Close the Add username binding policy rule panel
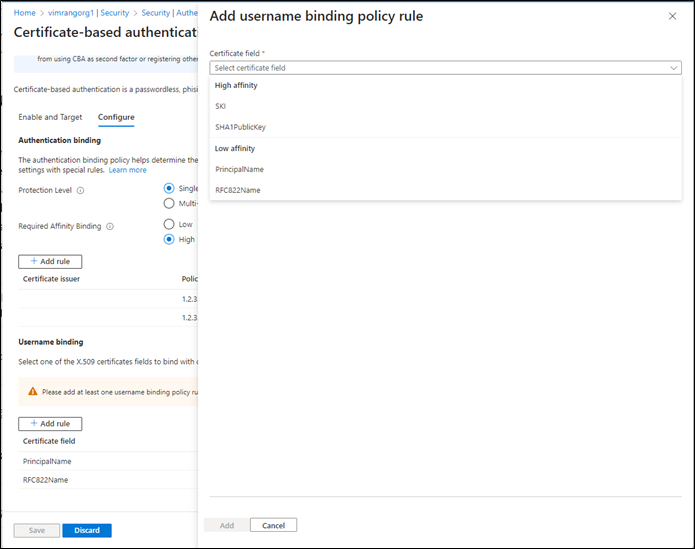The width and height of the screenshot is (695, 549). (x=672, y=16)
